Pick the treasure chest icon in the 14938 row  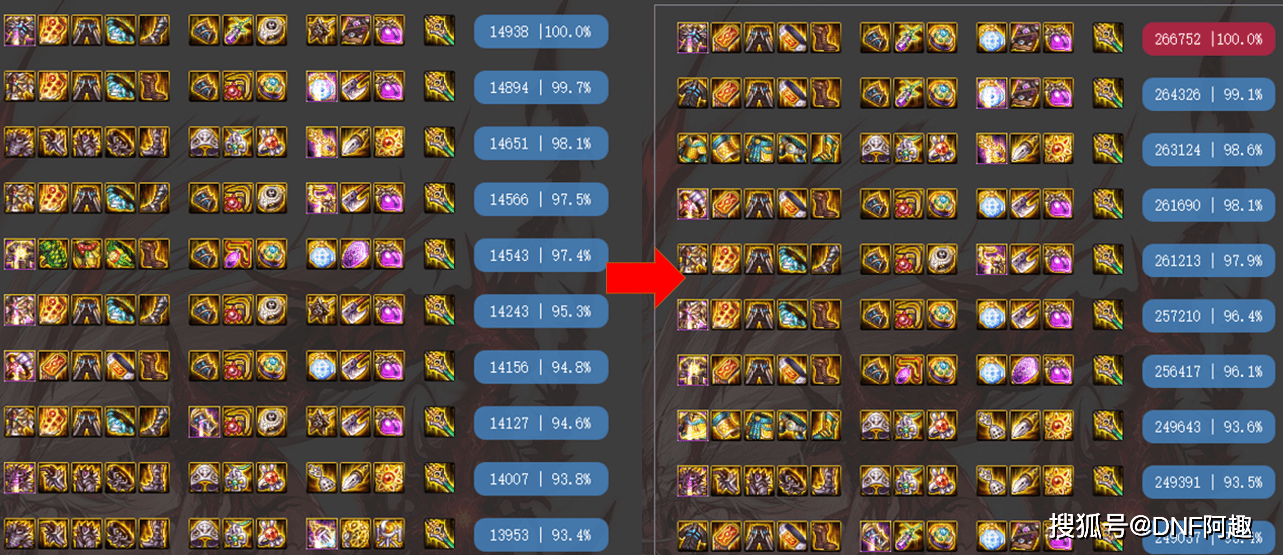(355, 30)
